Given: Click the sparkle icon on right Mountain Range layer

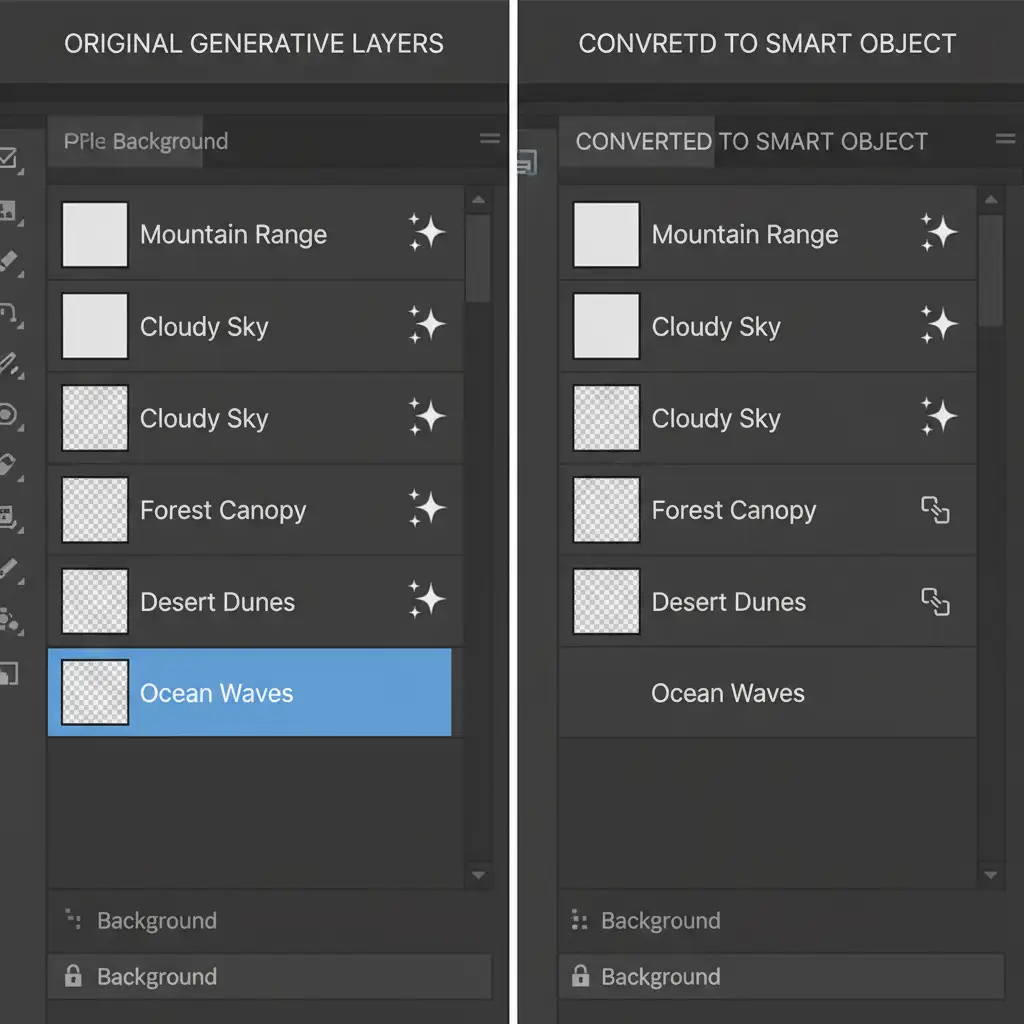Looking at the screenshot, I should (x=939, y=234).
